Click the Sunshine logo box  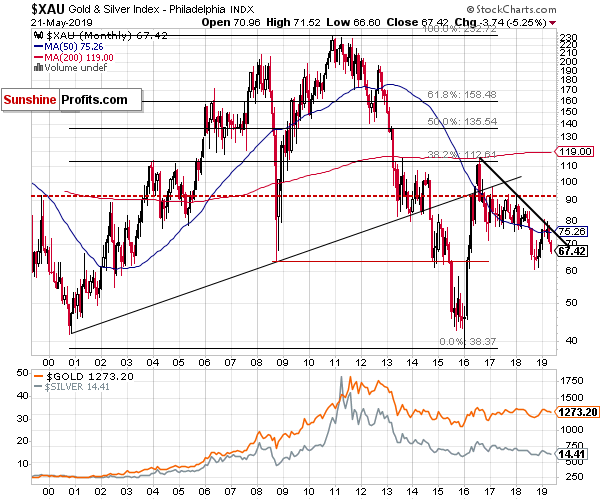[x=30, y=100]
